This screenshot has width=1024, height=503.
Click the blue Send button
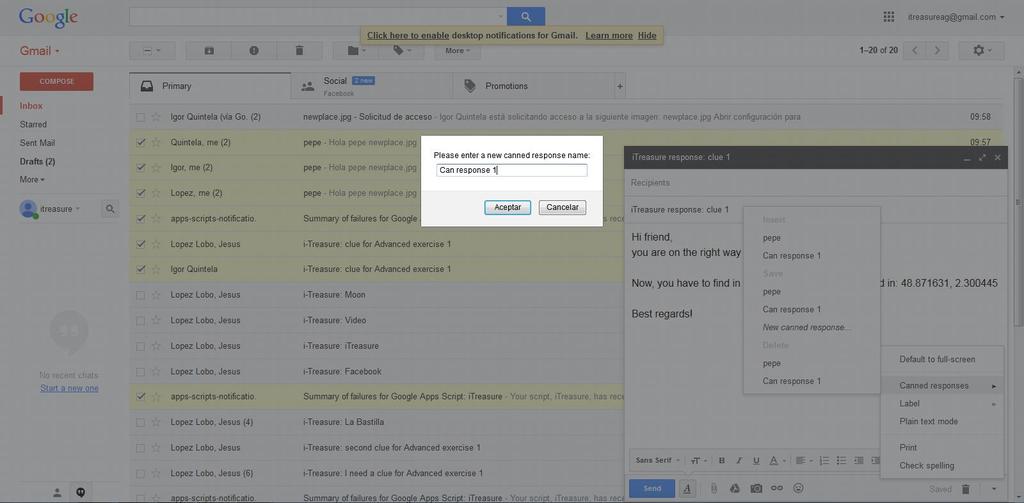652,488
